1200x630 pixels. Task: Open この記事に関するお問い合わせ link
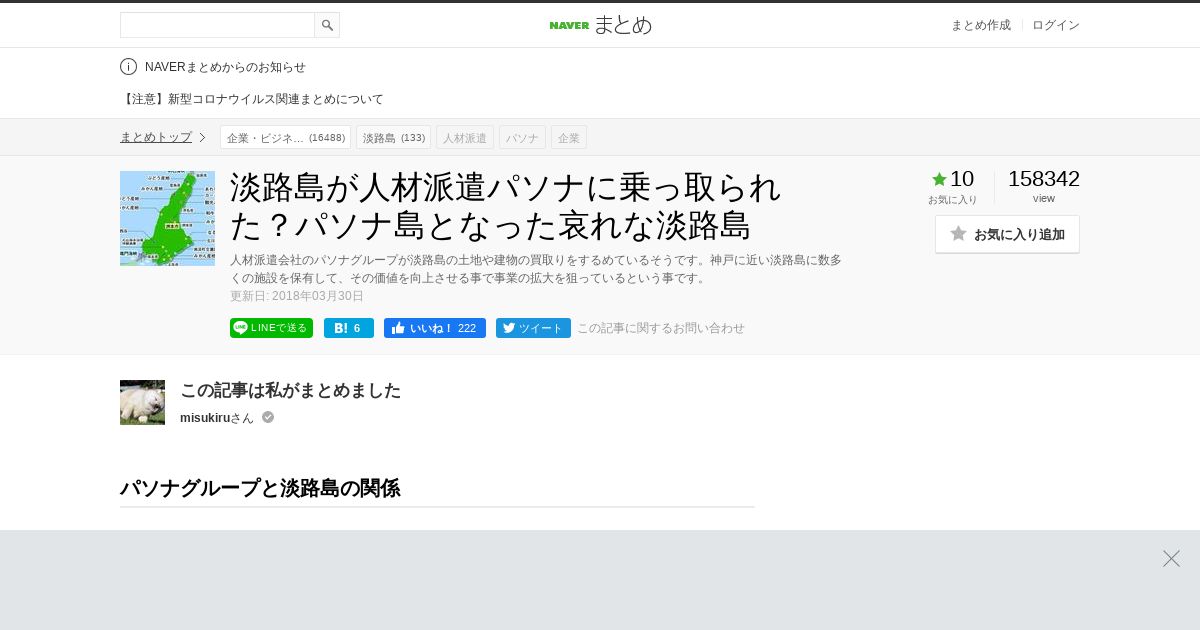tap(661, 328)
